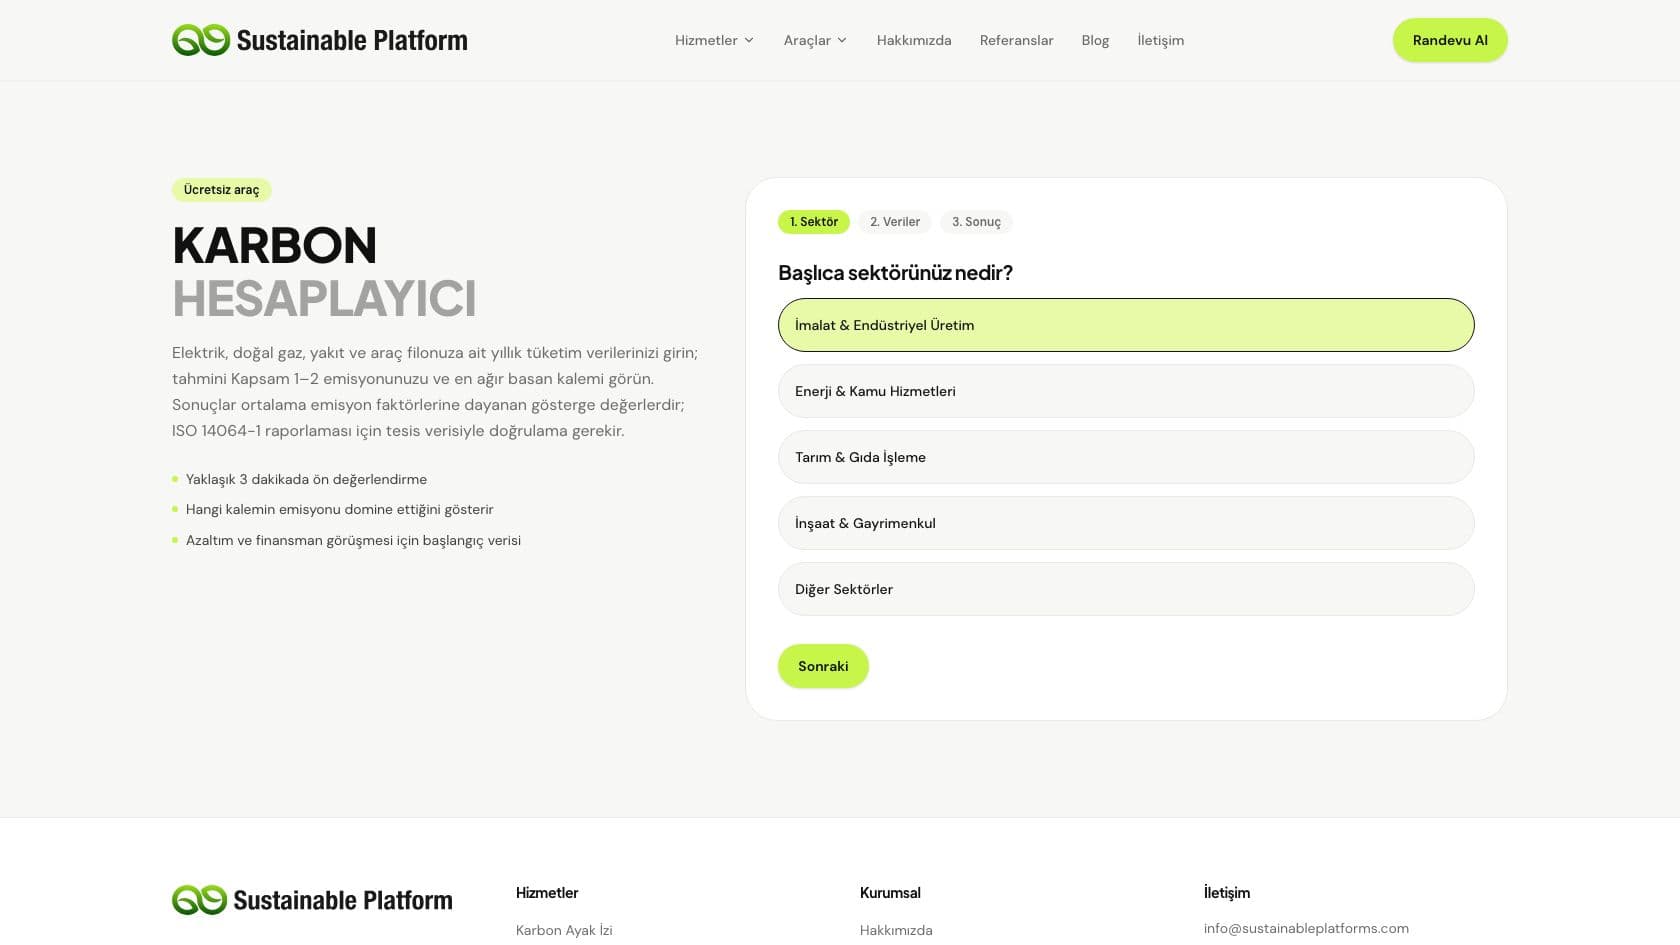
Task: Open Karbon Ayak İzi footer link
Action: 564,930
